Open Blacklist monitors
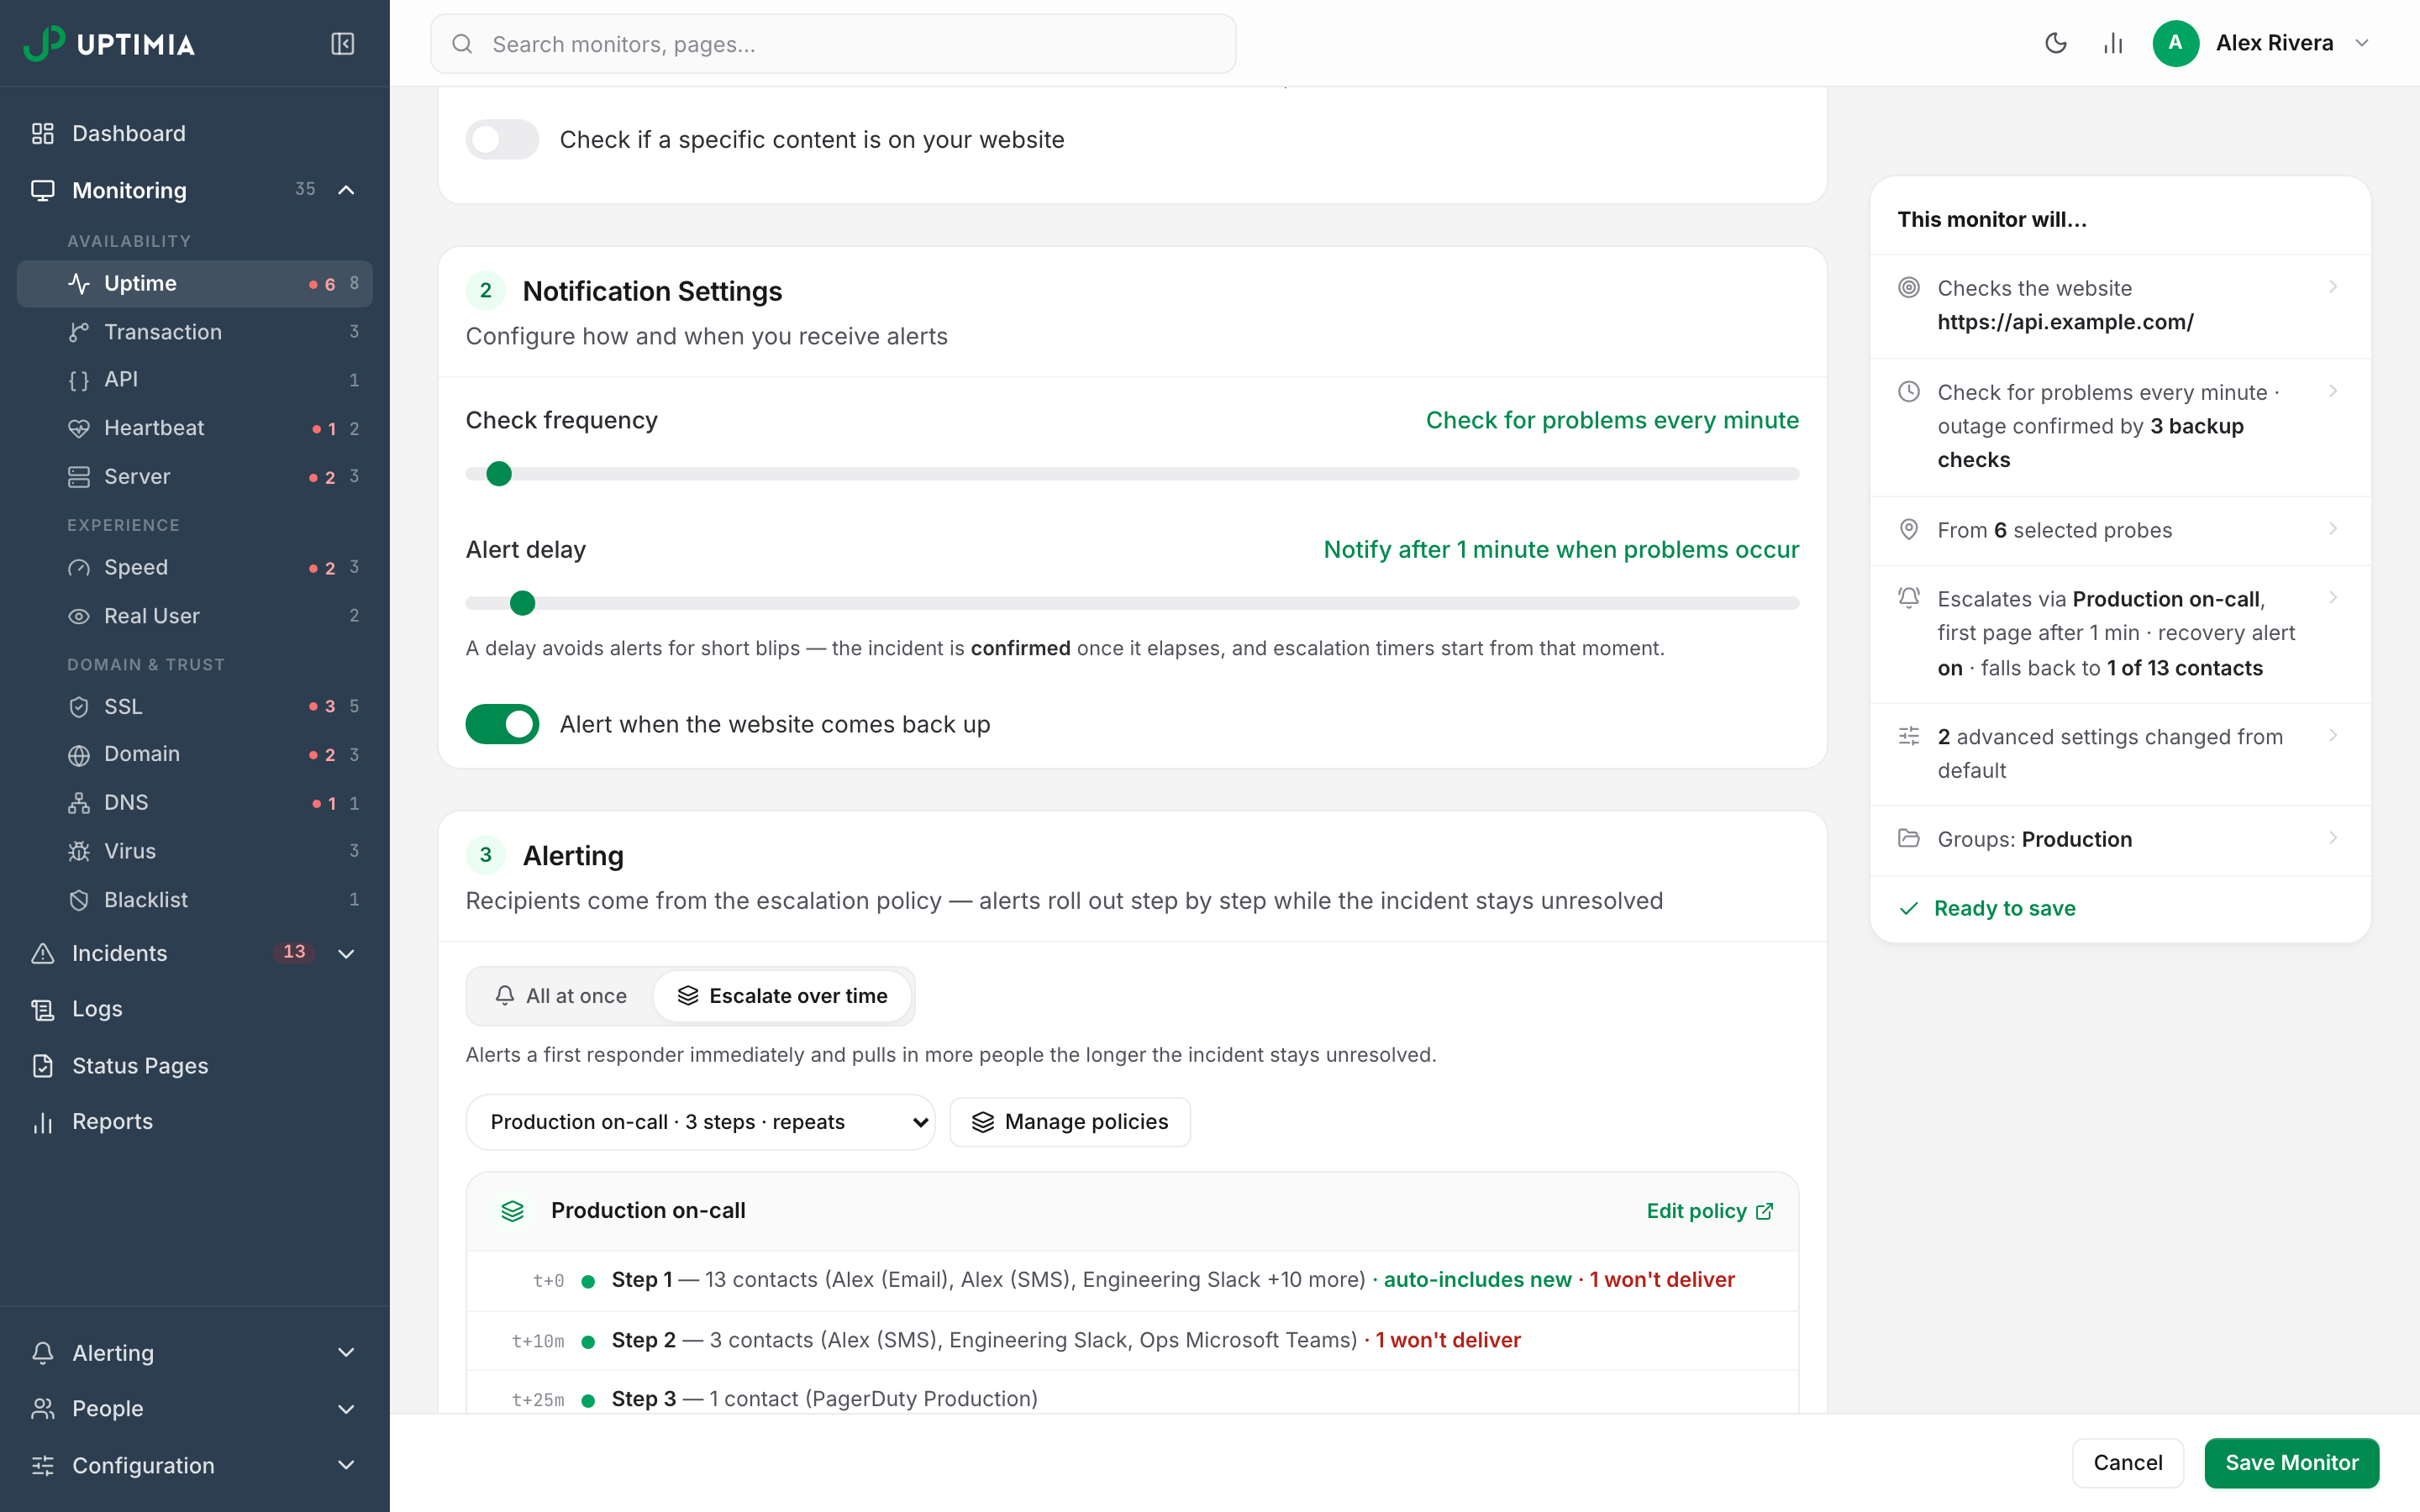 195,900
